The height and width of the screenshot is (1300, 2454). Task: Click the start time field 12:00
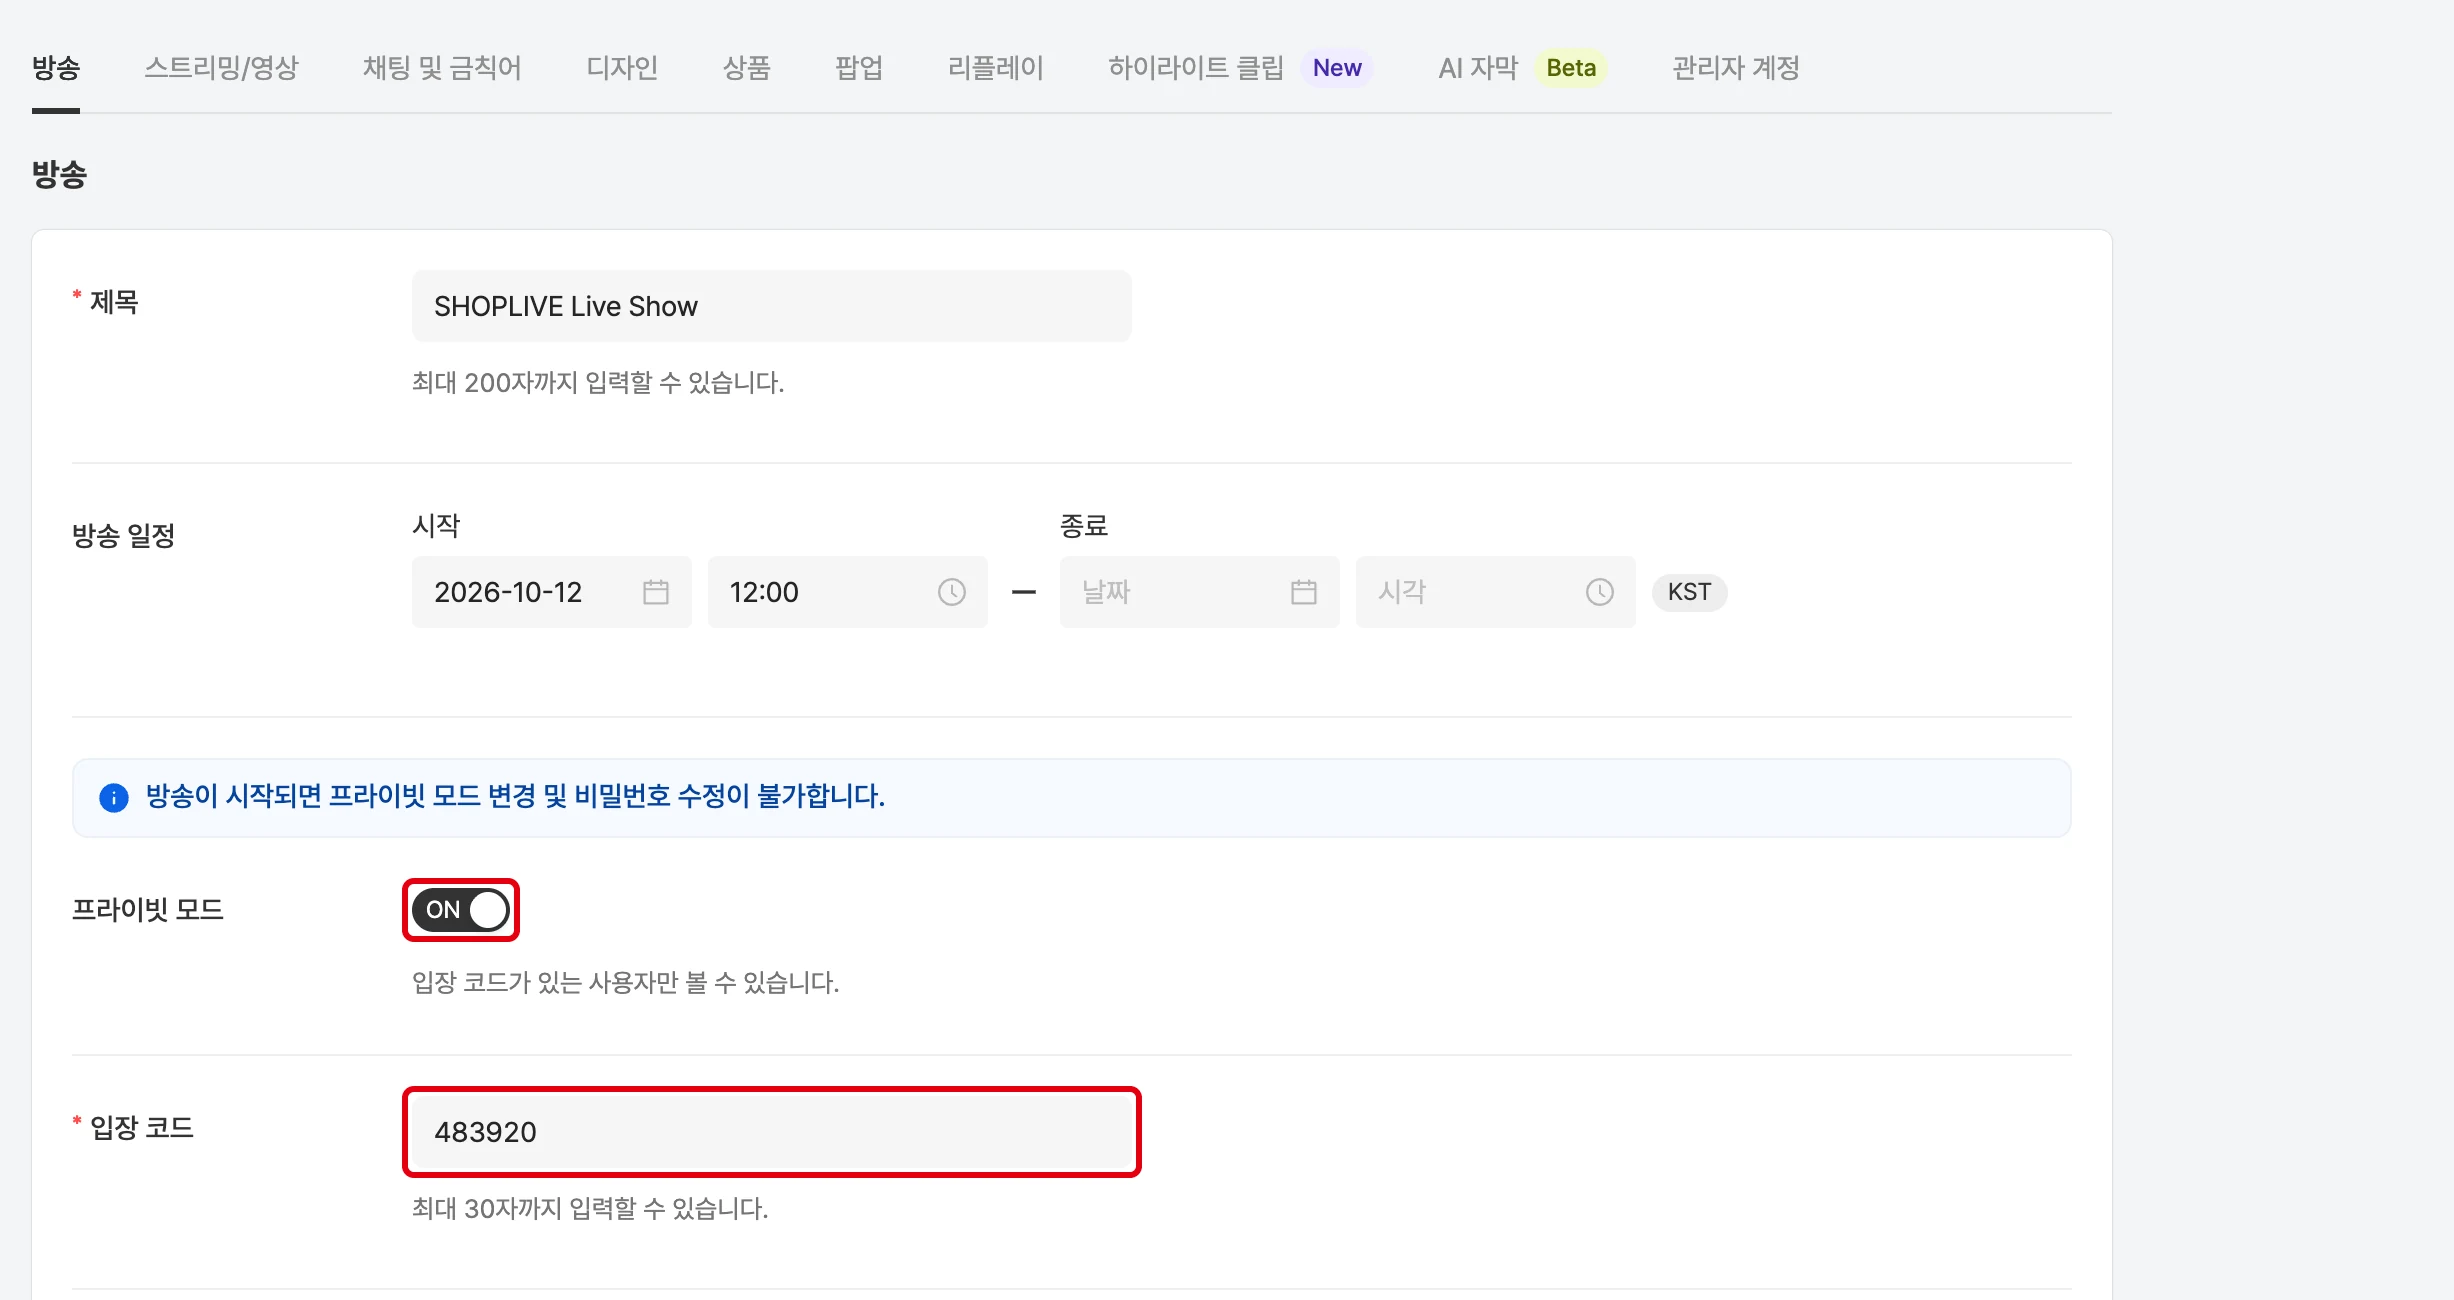848,592
